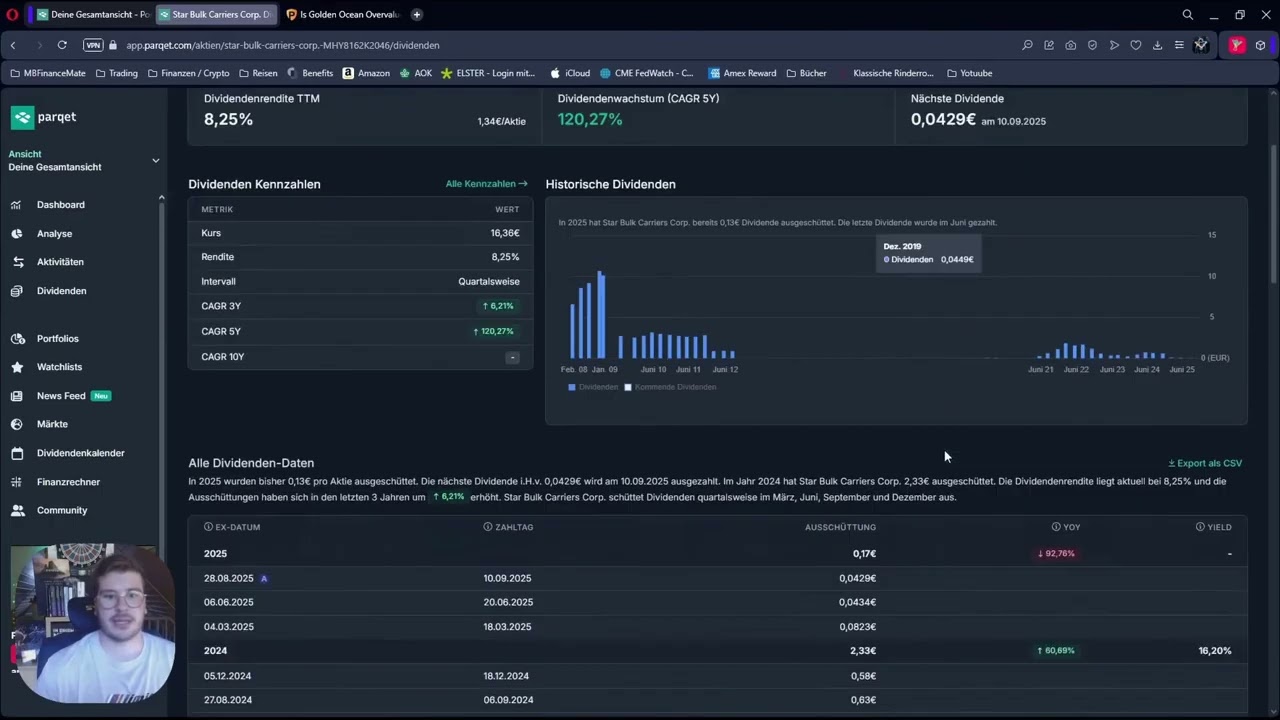This screenshot has width=1280, height=720.
Task: Switch to the Is Golden Ocean Overvalued tab
Action: point(342,15)
